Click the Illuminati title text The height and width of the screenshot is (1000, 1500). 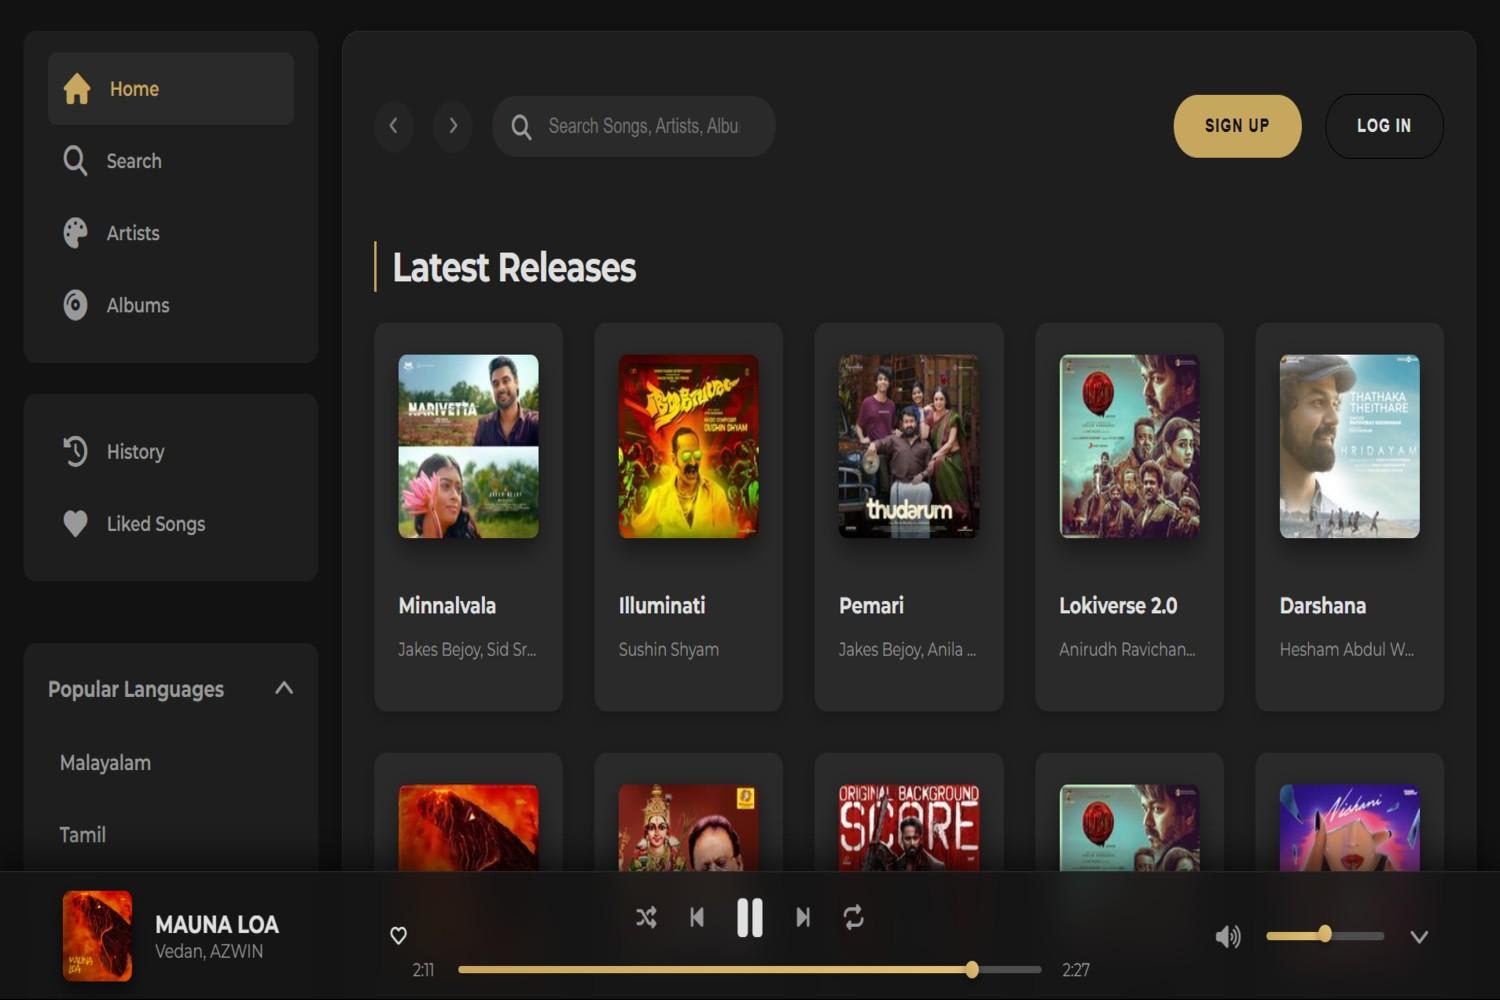pyautogui.click(x=662, y=606)
